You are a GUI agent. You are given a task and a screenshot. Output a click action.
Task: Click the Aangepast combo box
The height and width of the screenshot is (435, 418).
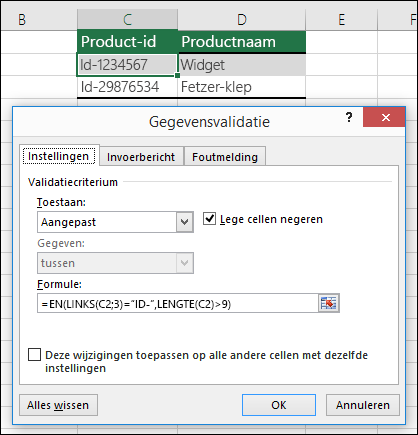click(x=115, y=222)
